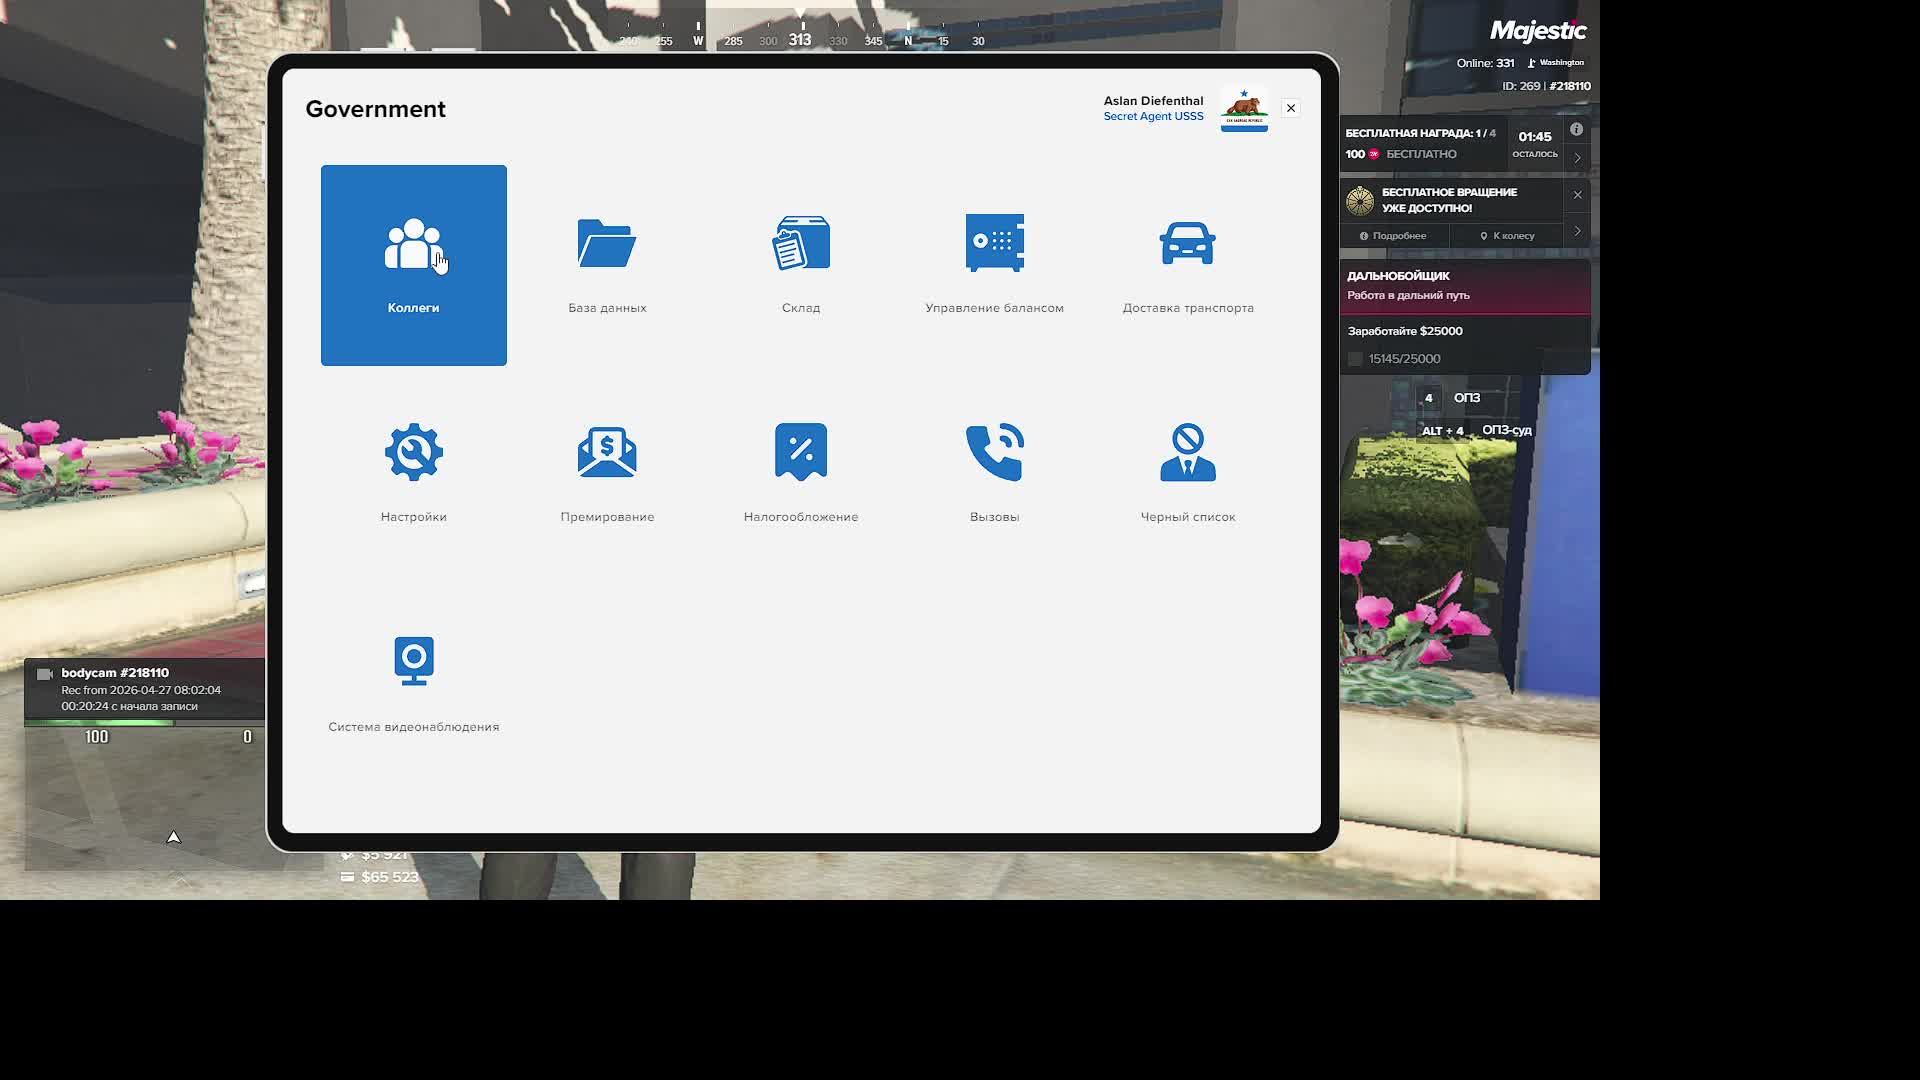Open the Вызовы phone calls icon
Viewport: 1920px width, 1080px height.
click(994, 452)
